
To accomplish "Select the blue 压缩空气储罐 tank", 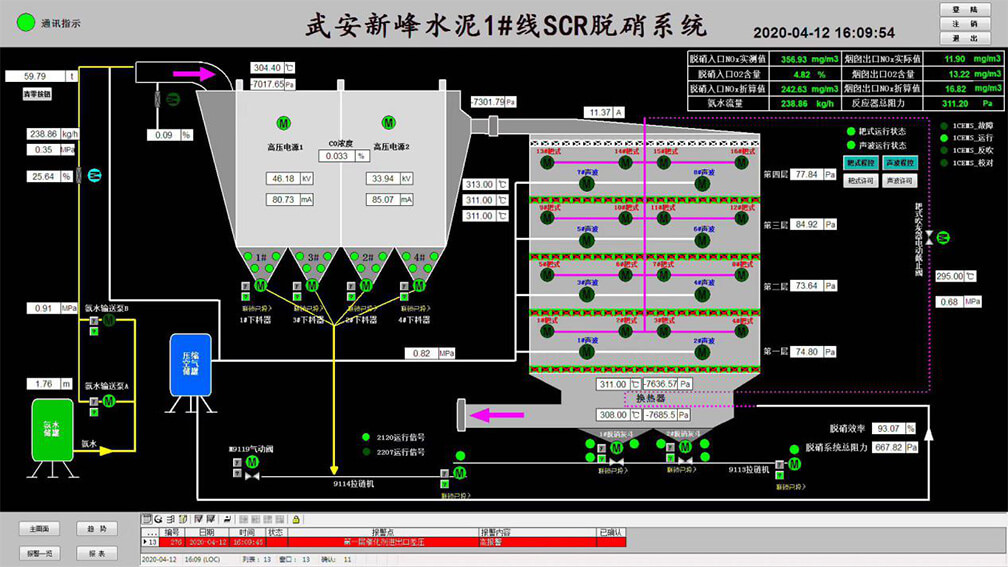I will point(190,364).
